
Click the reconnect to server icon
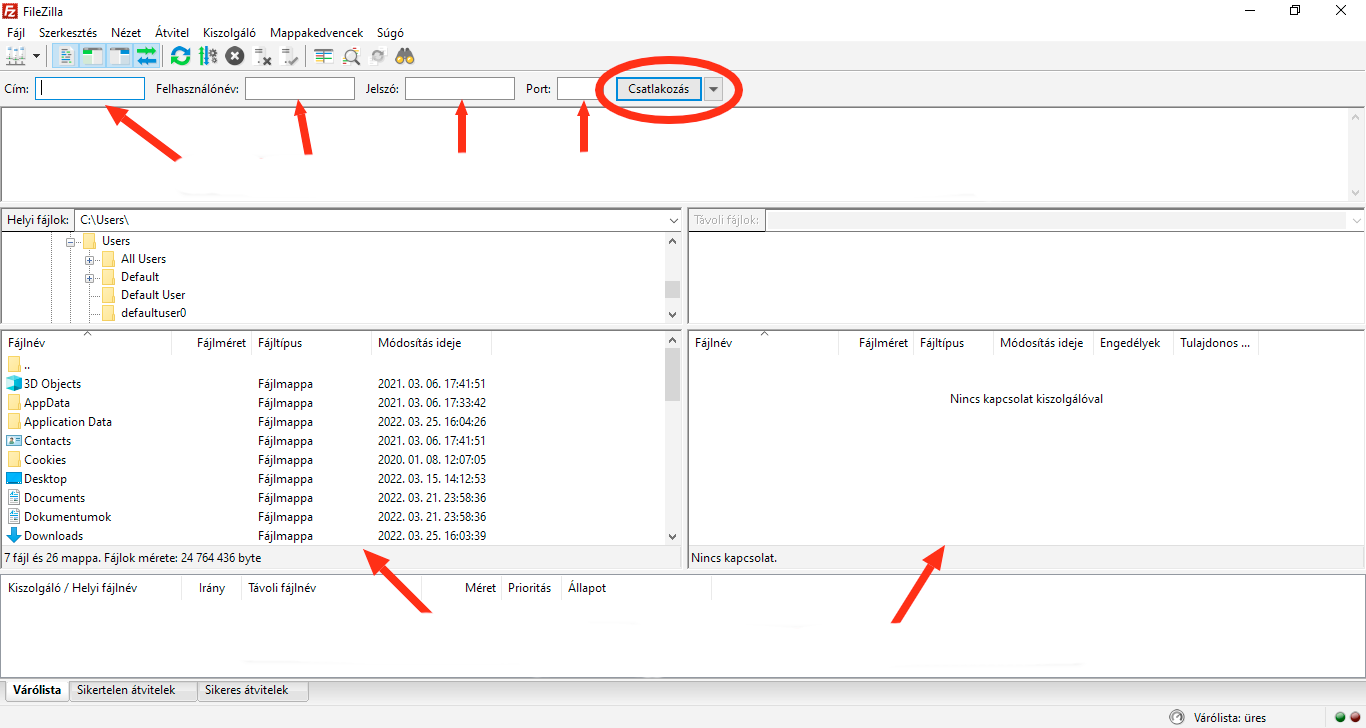coord(289,56)
